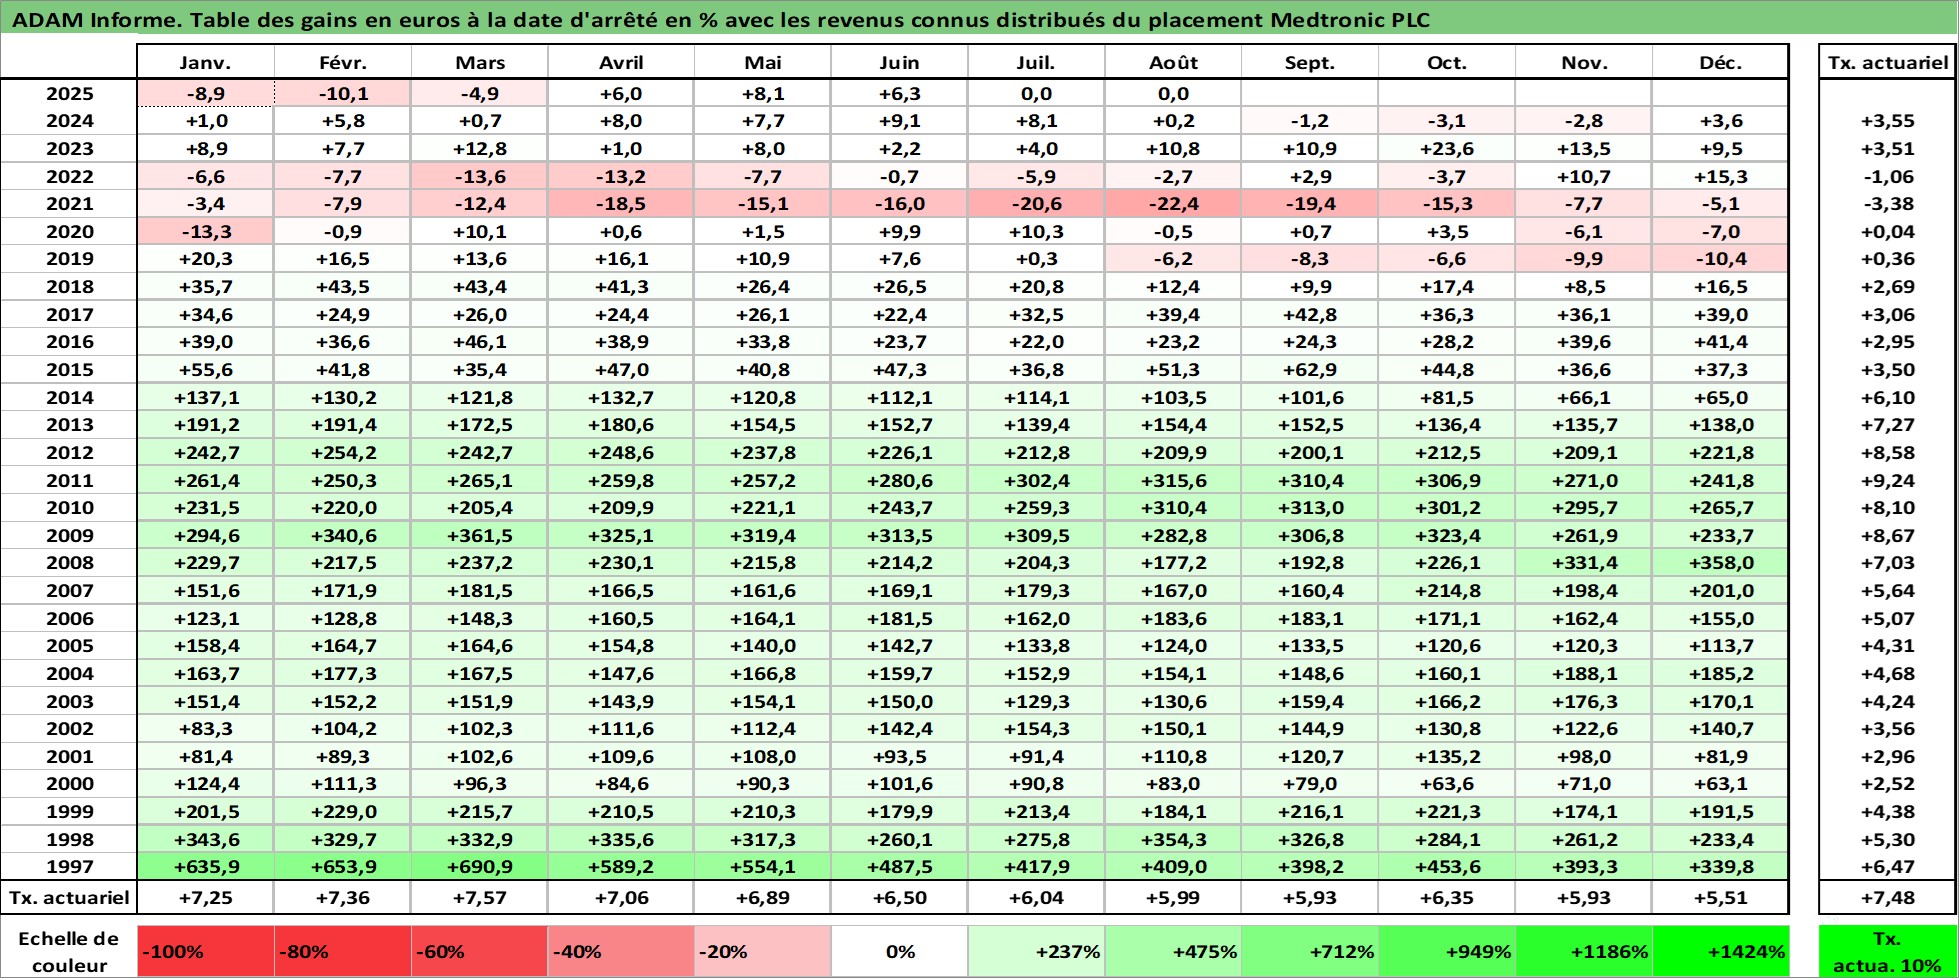Click the +62,9 cell in the 2015 row
1959x978 pixels.
point(1309,369)
